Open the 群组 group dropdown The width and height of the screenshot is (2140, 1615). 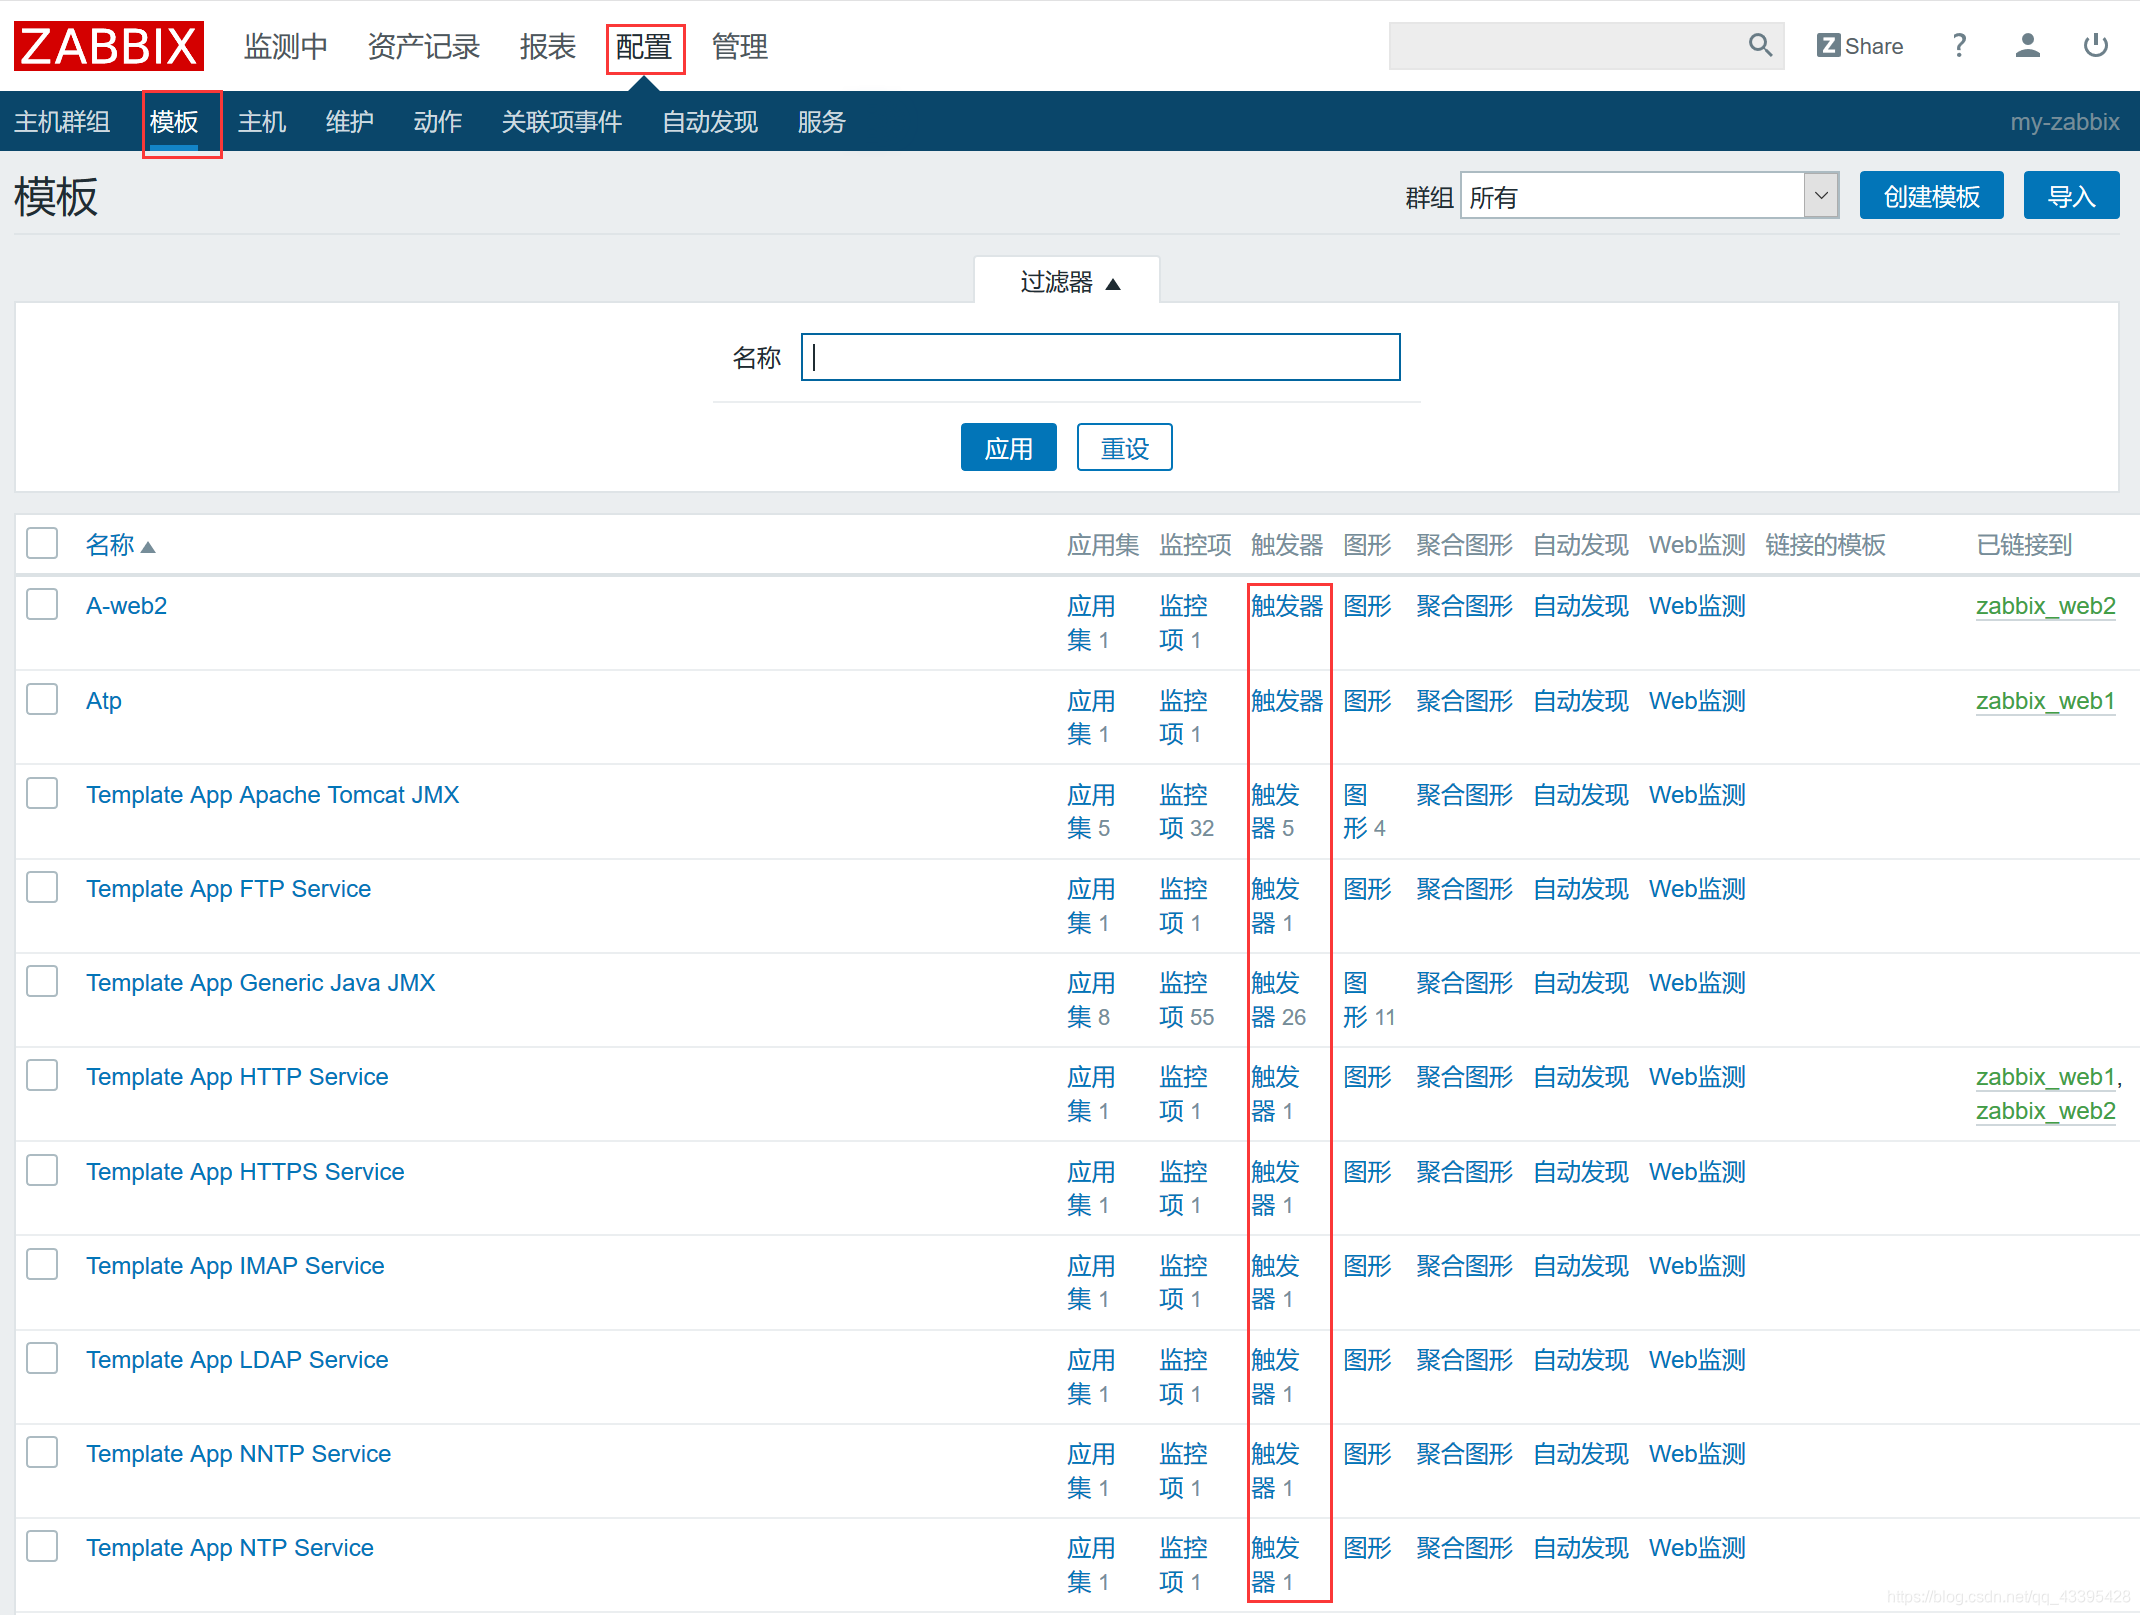1649,196
